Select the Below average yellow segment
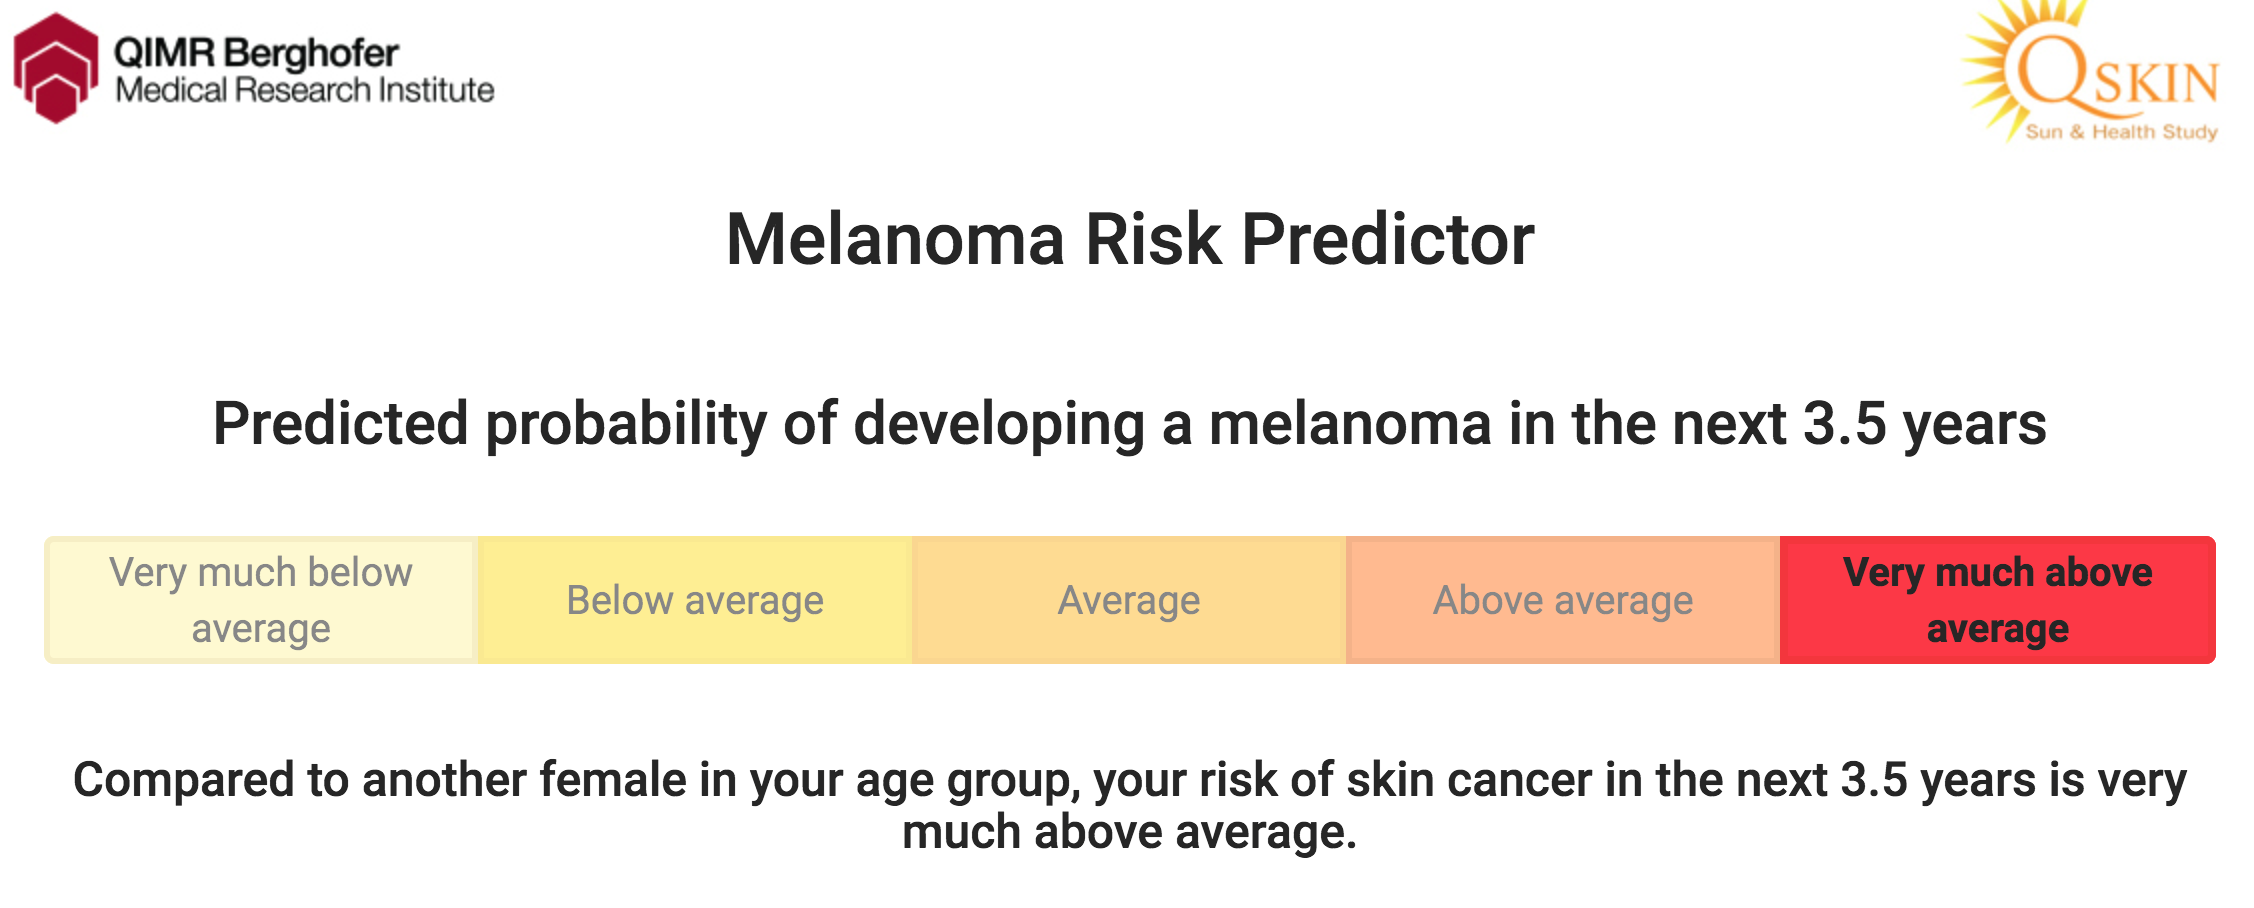Image resolution: width=2254 pixels, height=908 pixels. click(695, 600)
